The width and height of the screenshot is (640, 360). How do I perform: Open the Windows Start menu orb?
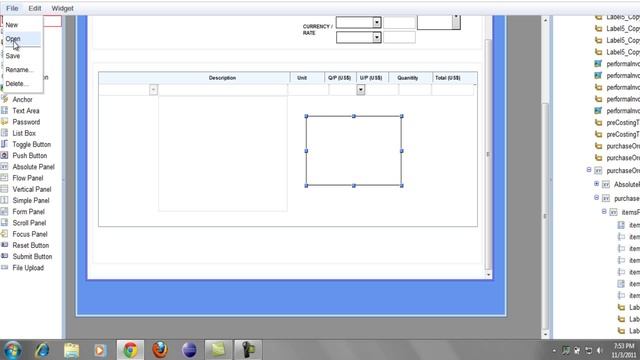pyautogui.click(x=13, y=350)
